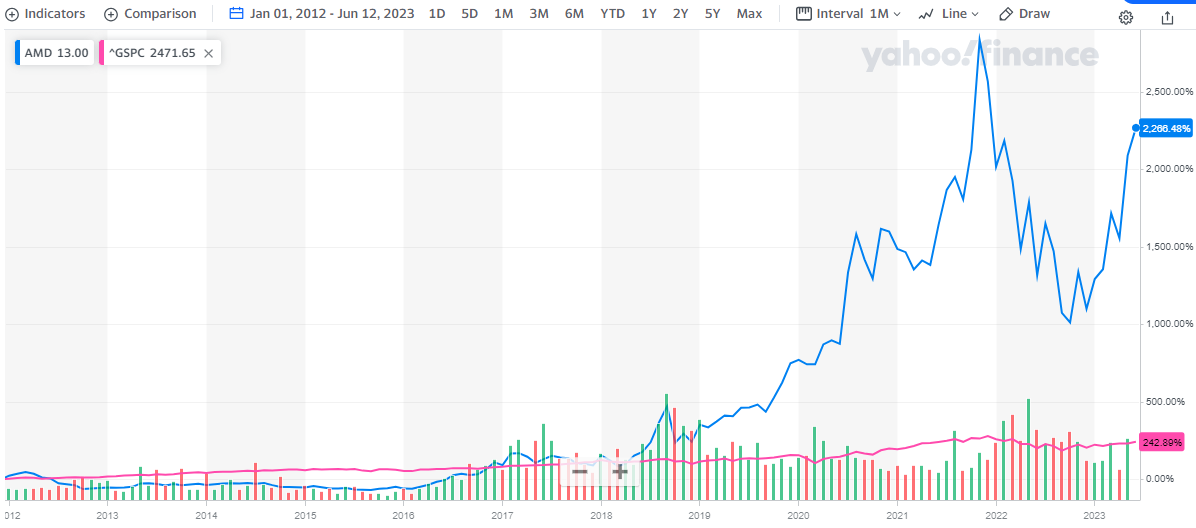
Task: Choose the 3M time range
Action: (x=539, y=14)
